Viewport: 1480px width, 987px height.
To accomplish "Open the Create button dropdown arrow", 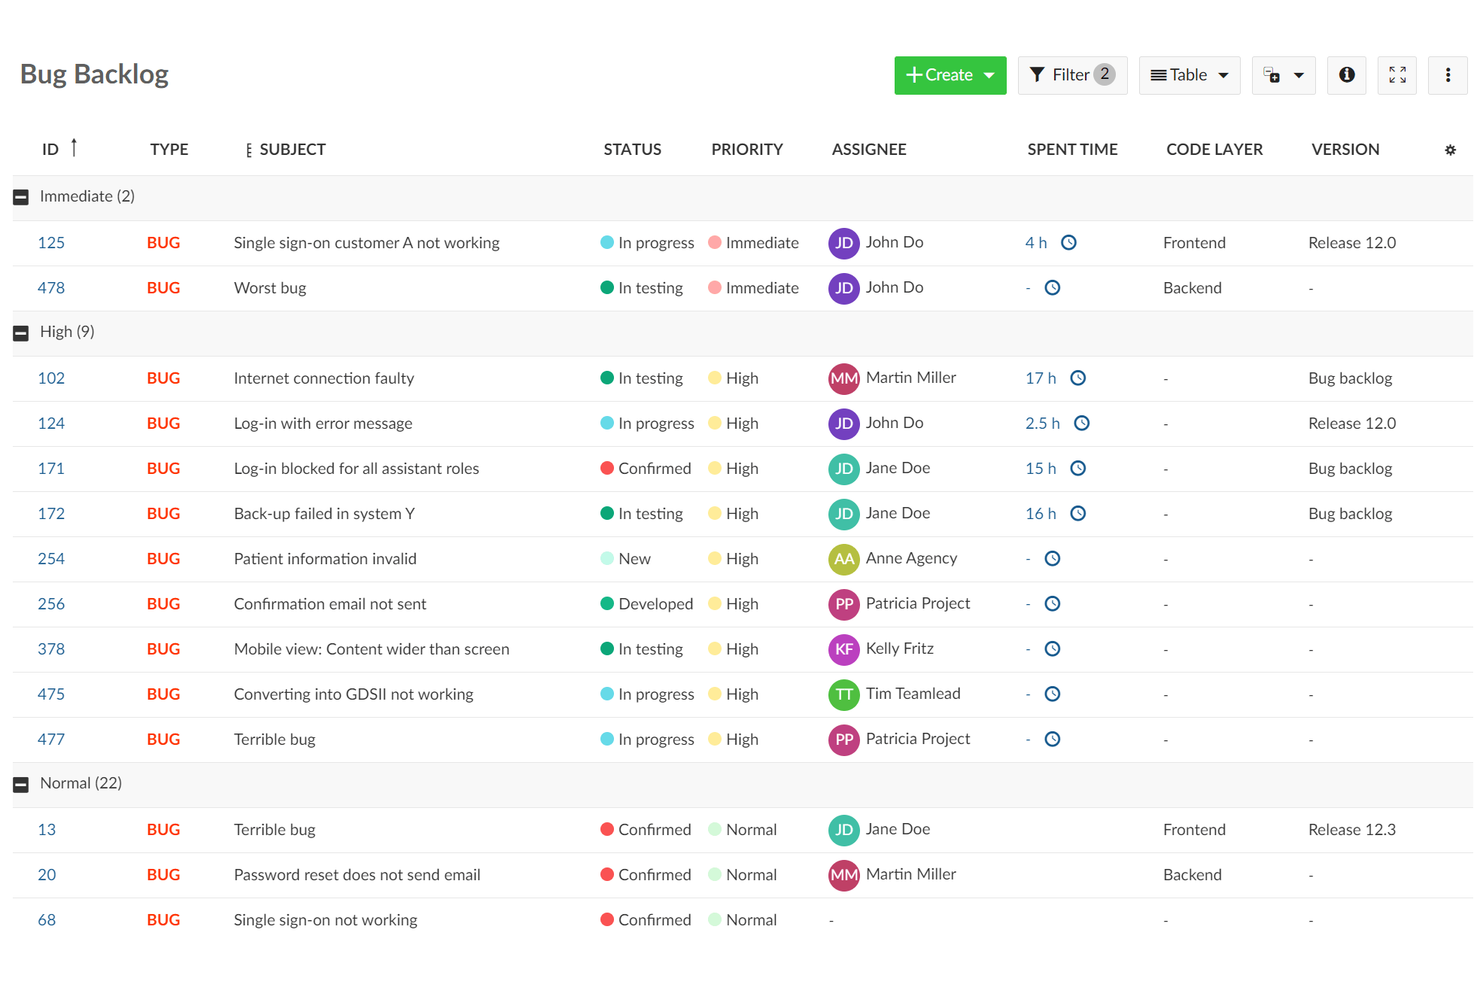I will (x=989, y=75).
